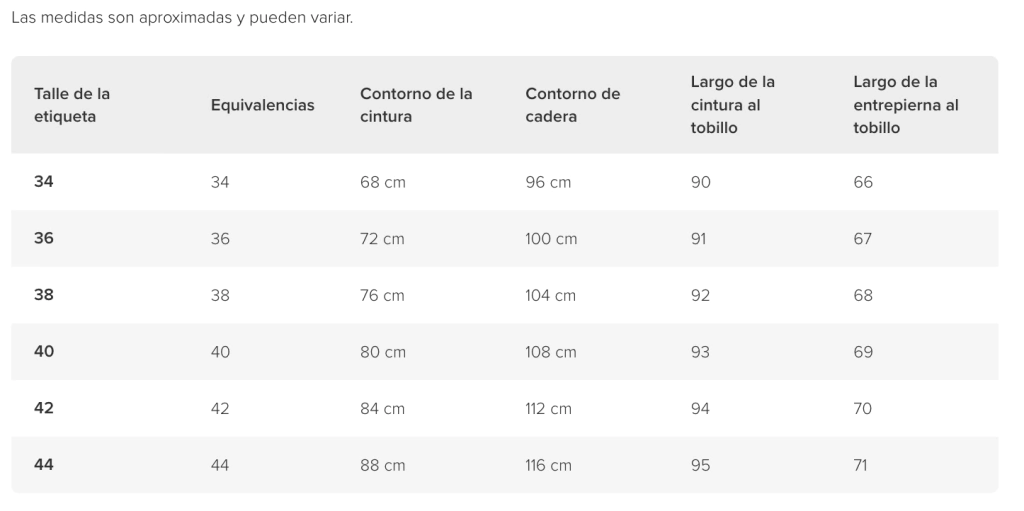Screen dimensions: 1024x511
Task: Click the "Talle de la etiqueta" column header
Action: coord(72,105)
